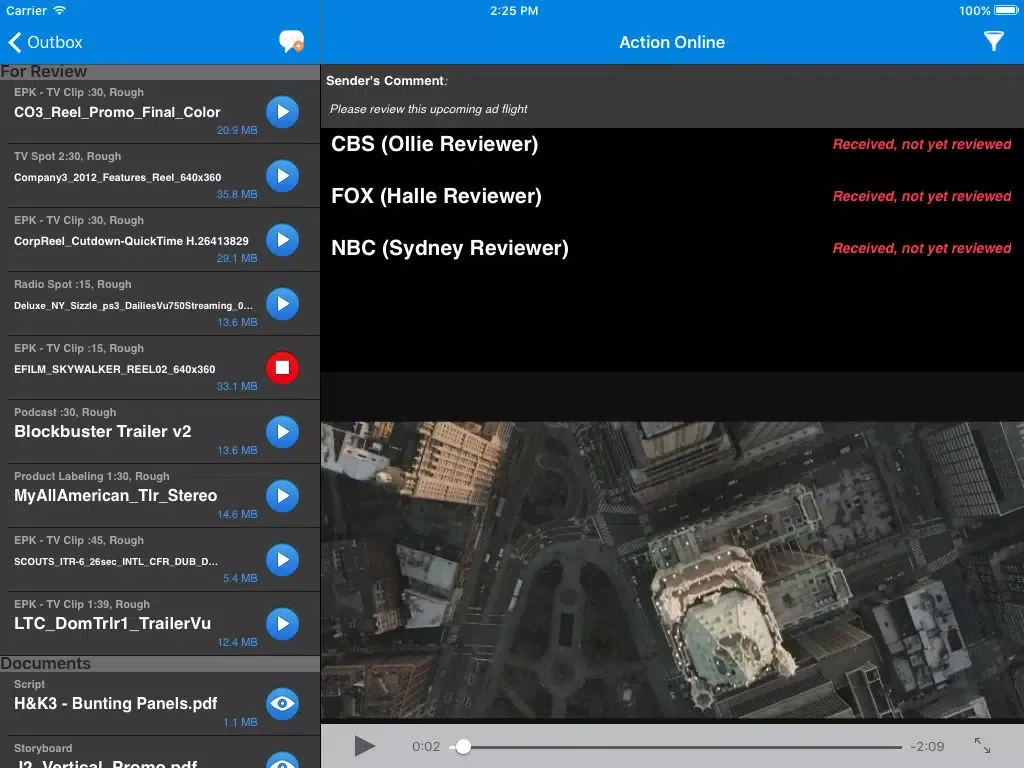Select CorpReel_Cutdown-QuickTime H.26413829 title
Image resolution: width=1024 pixels, height=768 pixels.
[131, 241]
